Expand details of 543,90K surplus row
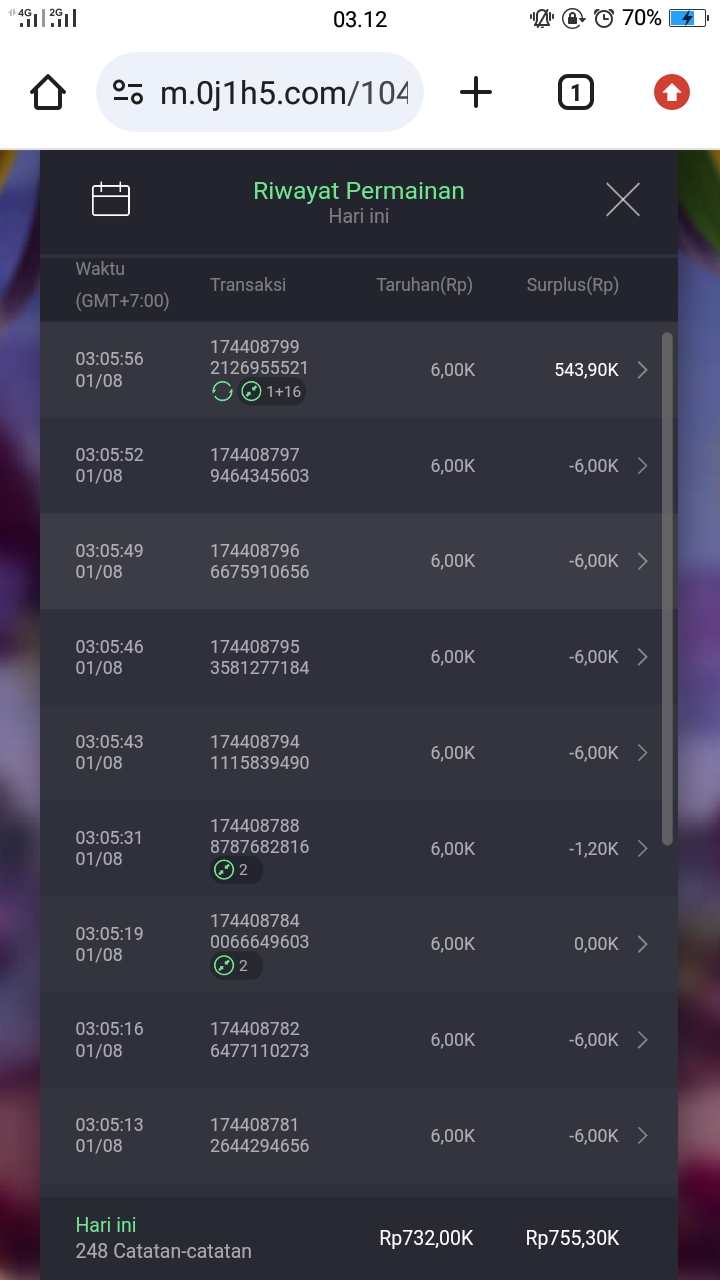Viewport: 720px width, 1280px height. point(643,370)
